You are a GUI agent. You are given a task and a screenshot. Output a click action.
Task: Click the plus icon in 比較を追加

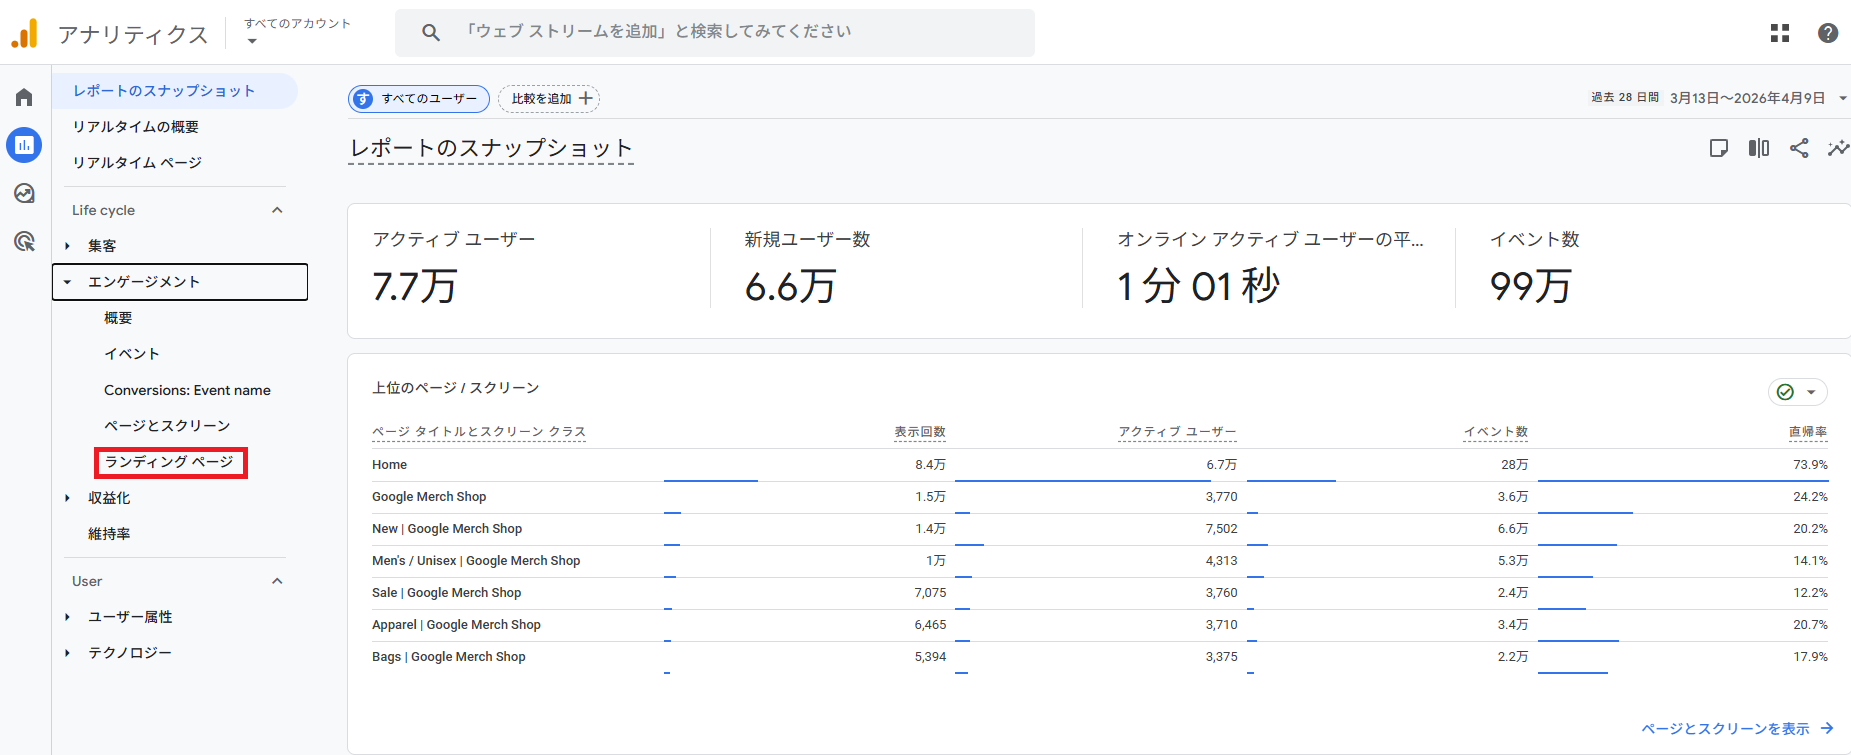coord(586,98)
